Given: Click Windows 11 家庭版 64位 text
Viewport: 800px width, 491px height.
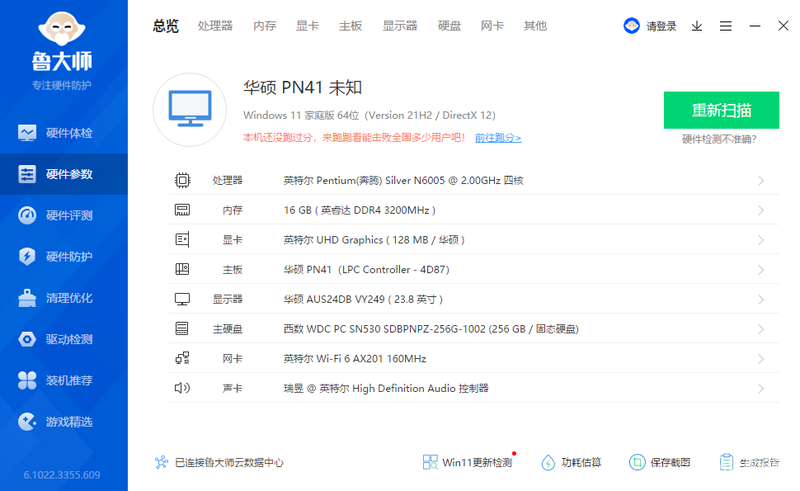Looking at the screenshot, I should point(369,115).
